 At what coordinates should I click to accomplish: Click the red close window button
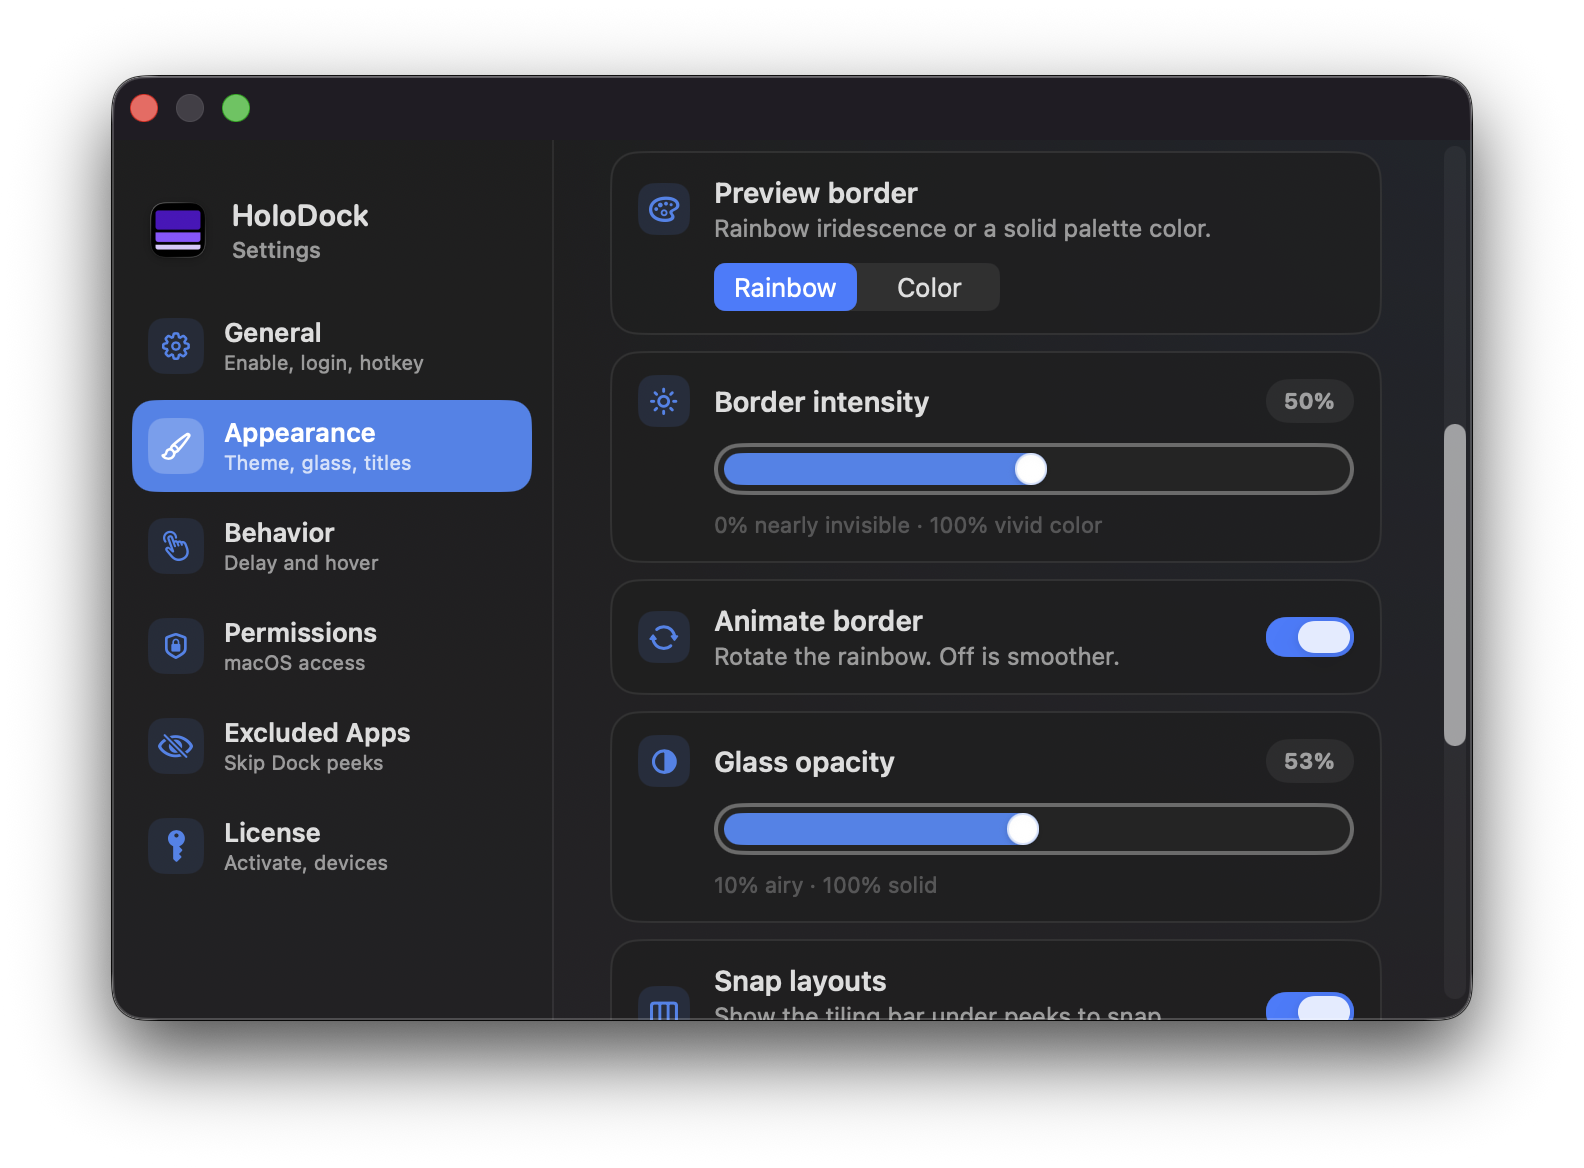tap(144, 107)
